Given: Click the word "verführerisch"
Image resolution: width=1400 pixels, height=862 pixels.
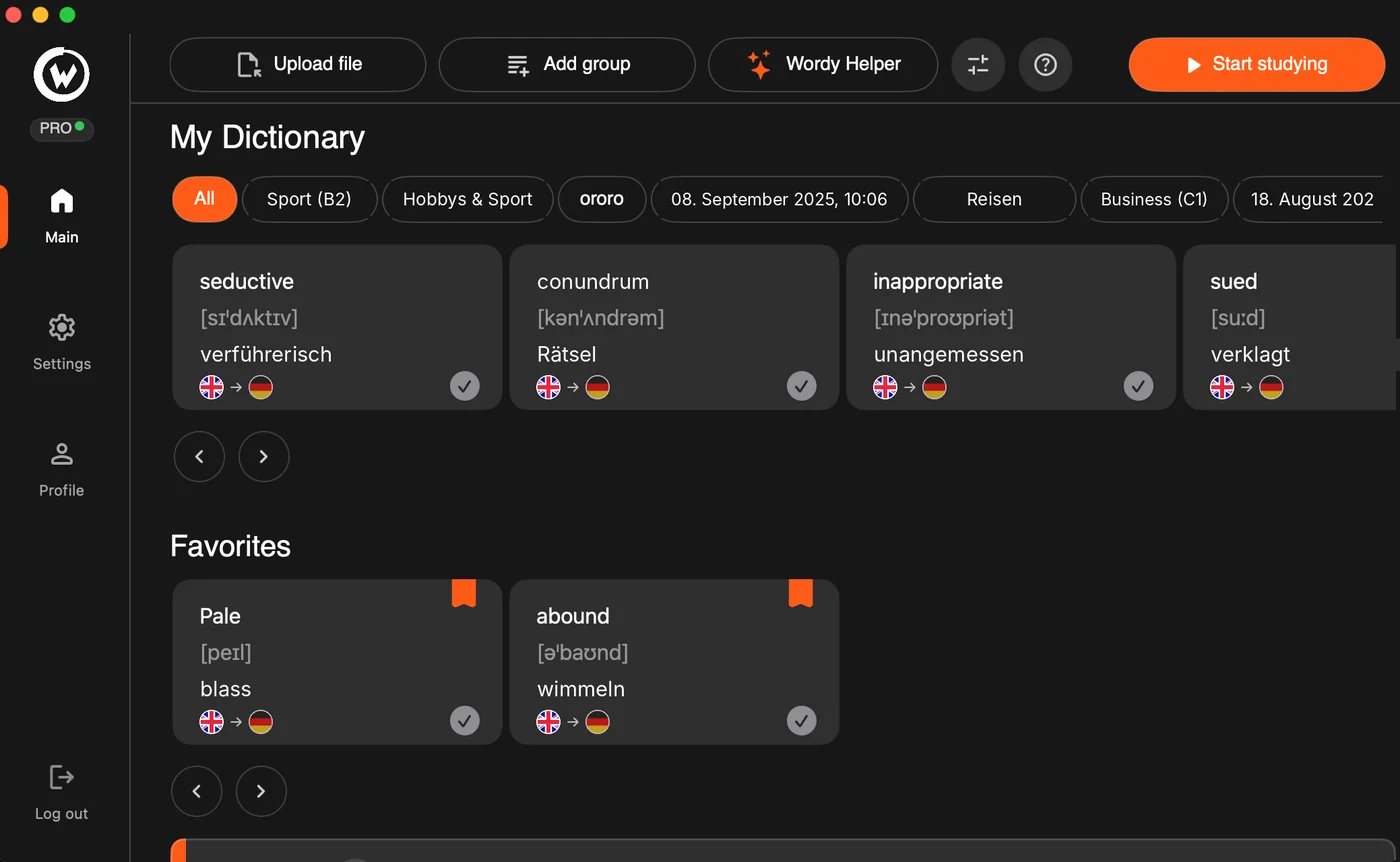Looking at the screenshot, I should 266,354.
